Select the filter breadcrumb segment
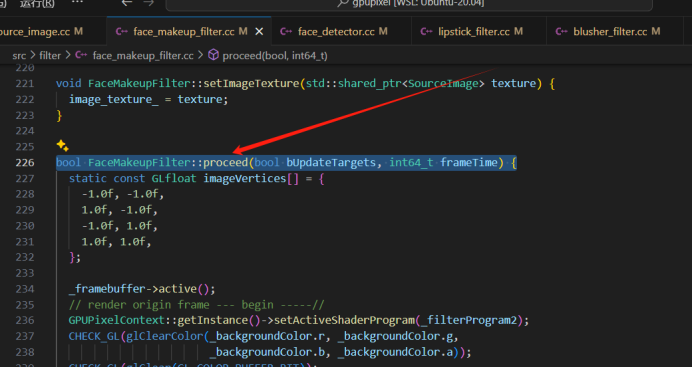Screen dimensions: 692x368 (50, 56)
